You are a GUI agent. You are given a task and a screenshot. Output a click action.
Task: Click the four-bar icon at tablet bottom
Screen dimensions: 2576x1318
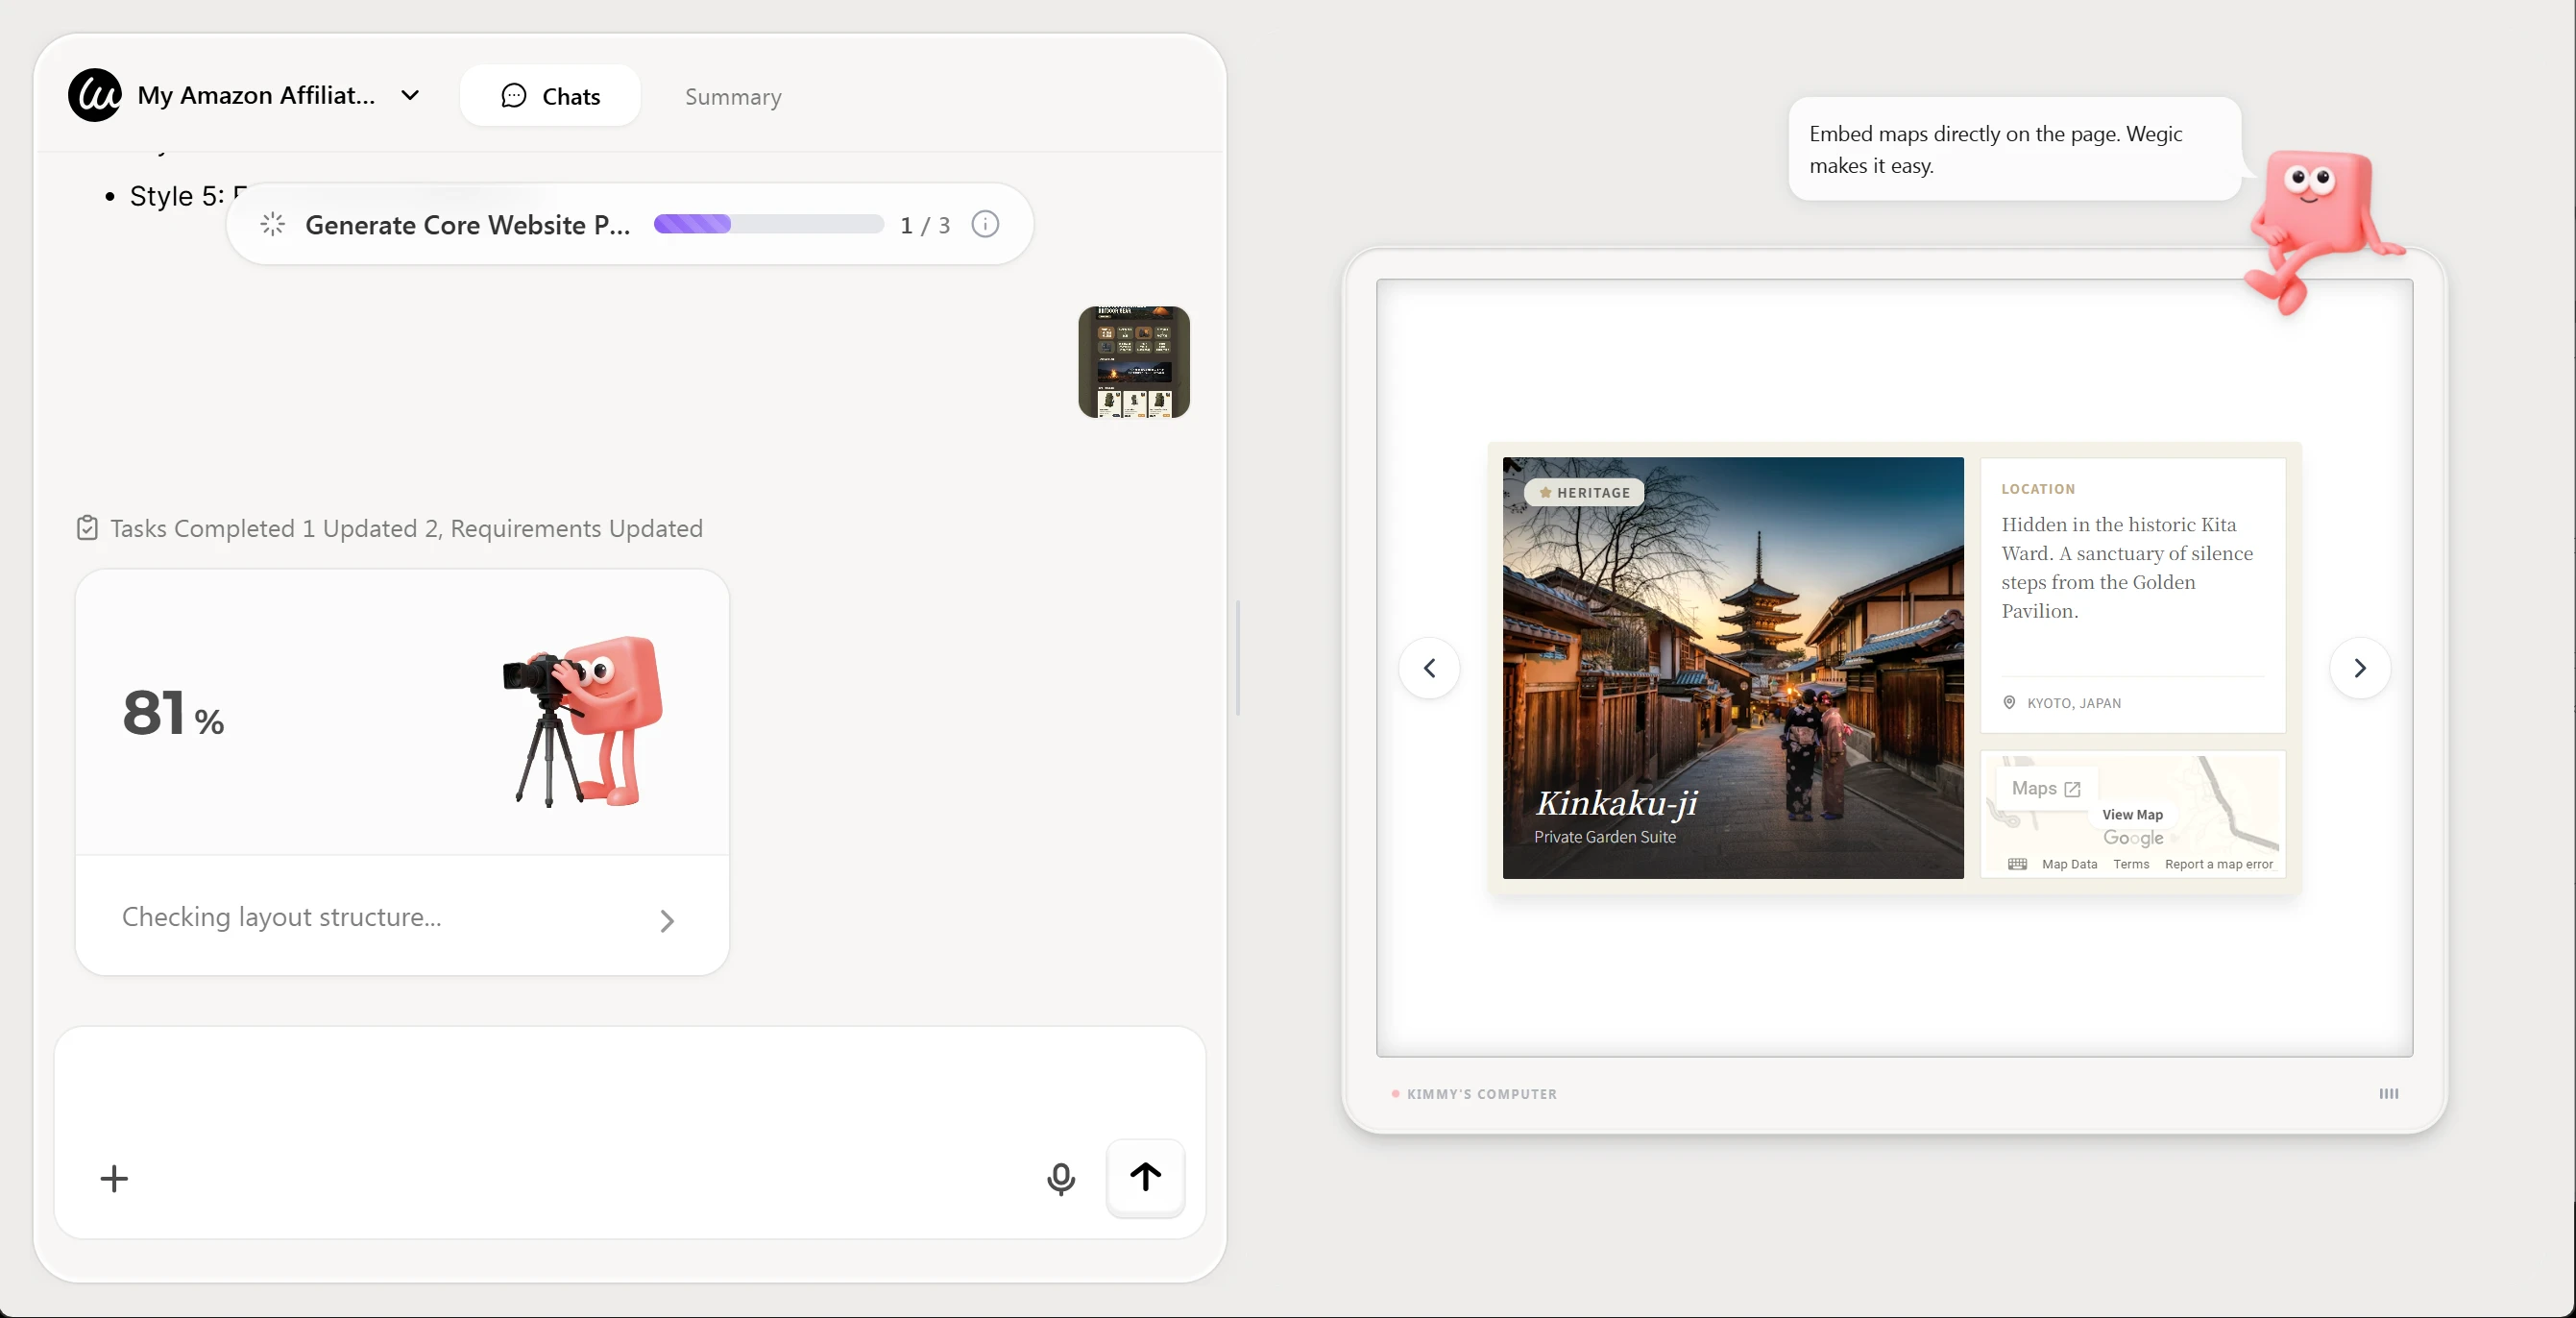[x=2388, y=1093]
